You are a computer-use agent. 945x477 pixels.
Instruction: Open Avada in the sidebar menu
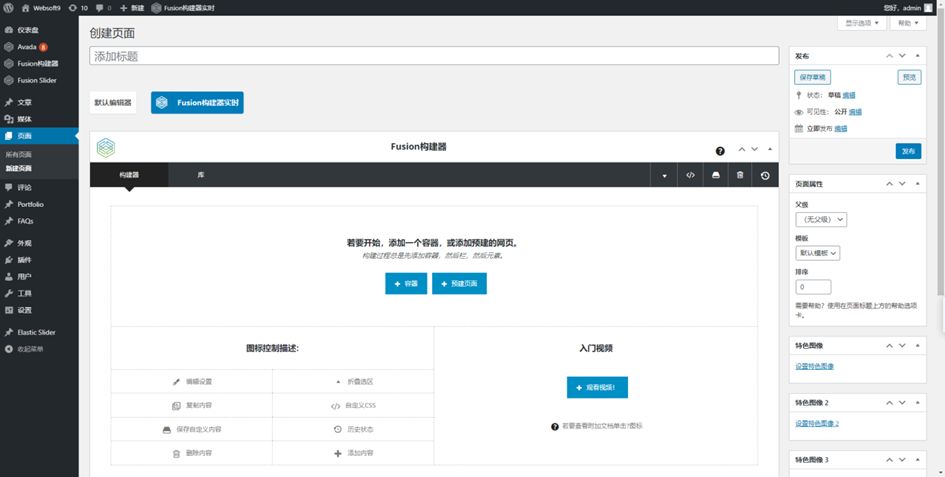coord(27,46)
